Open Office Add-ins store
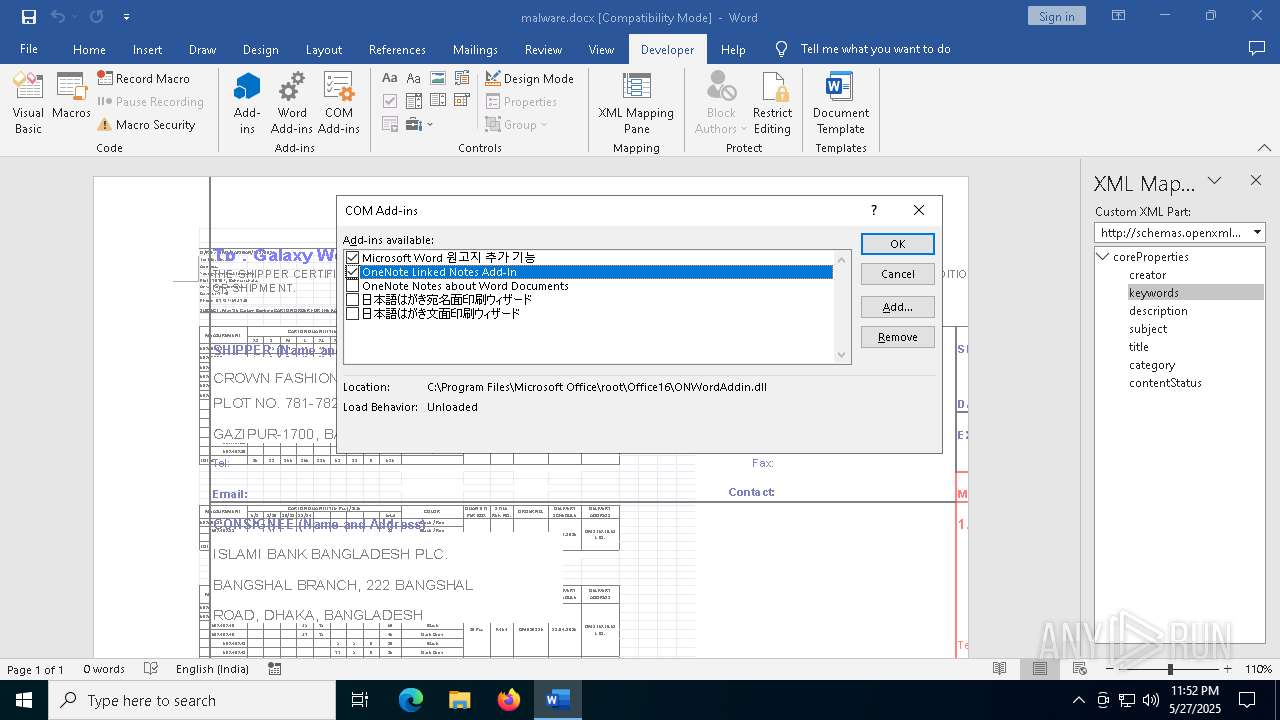The height and width of the screenshot is (720, 1280). (247, 104)
